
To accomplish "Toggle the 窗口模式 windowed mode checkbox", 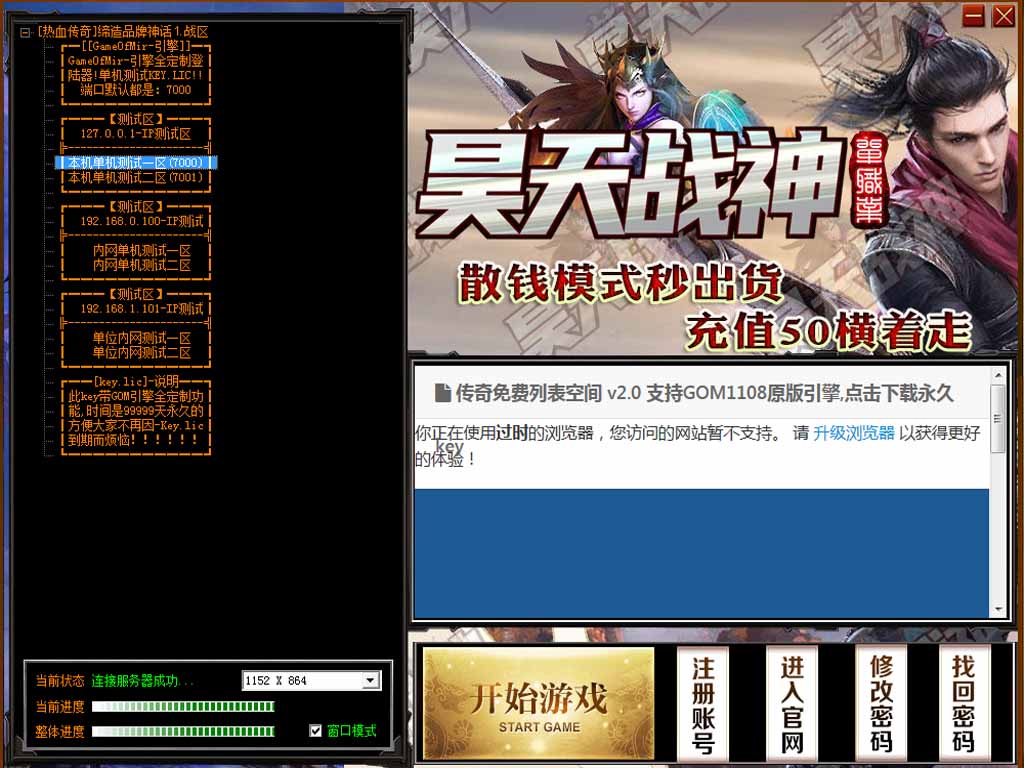I will pos(316,731).
